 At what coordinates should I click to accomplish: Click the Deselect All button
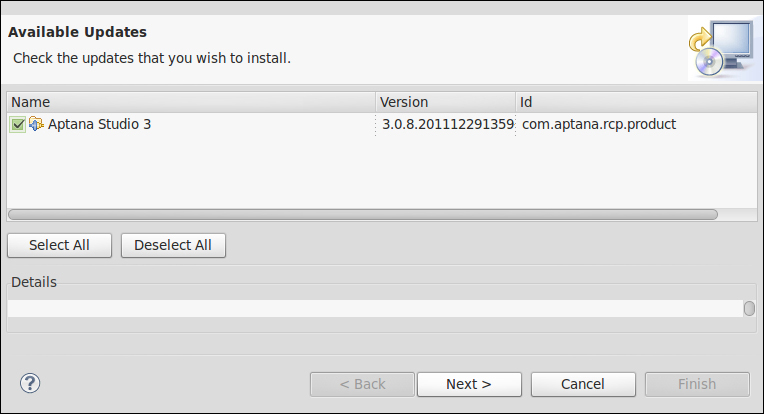[173, 245]
